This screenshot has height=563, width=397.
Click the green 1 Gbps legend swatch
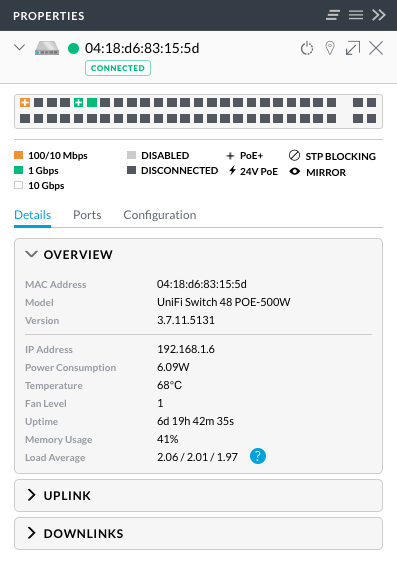(x=18, y=170)
